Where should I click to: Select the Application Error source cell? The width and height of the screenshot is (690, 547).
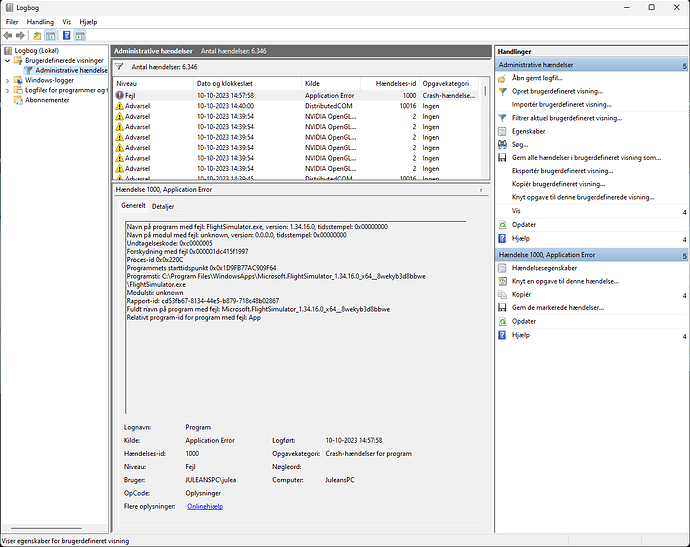[330, 95]
